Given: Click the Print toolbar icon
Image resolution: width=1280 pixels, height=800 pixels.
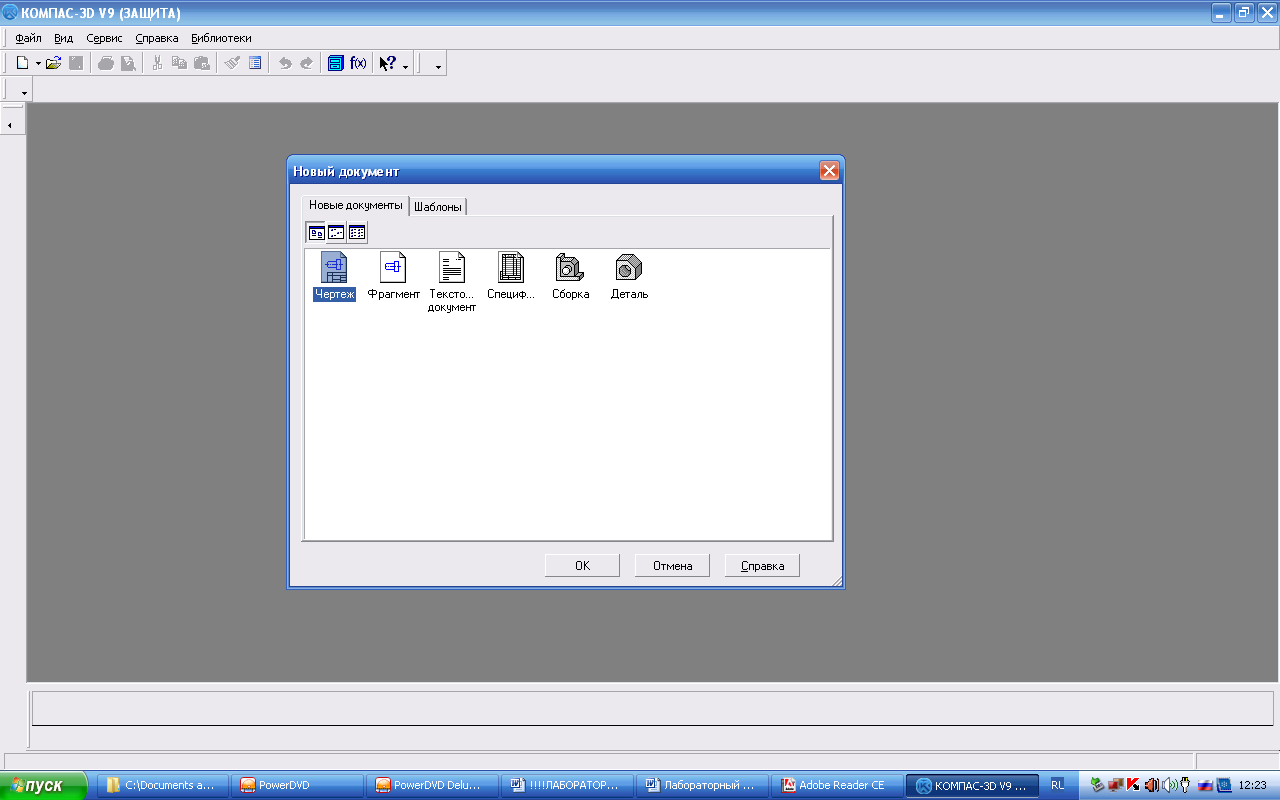Looking at the screenshot, I should point(106,63).
